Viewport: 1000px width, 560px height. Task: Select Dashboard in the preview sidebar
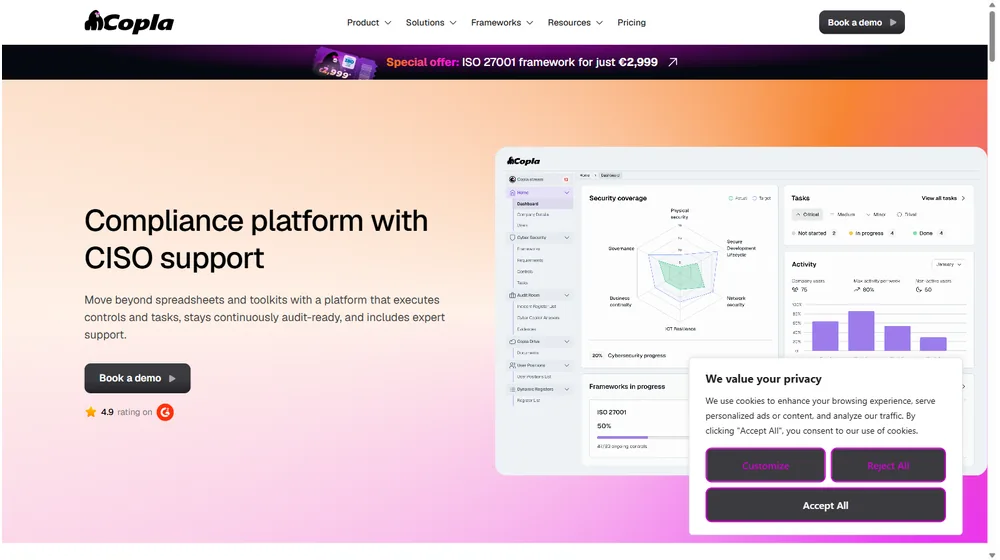pos(543,203)
